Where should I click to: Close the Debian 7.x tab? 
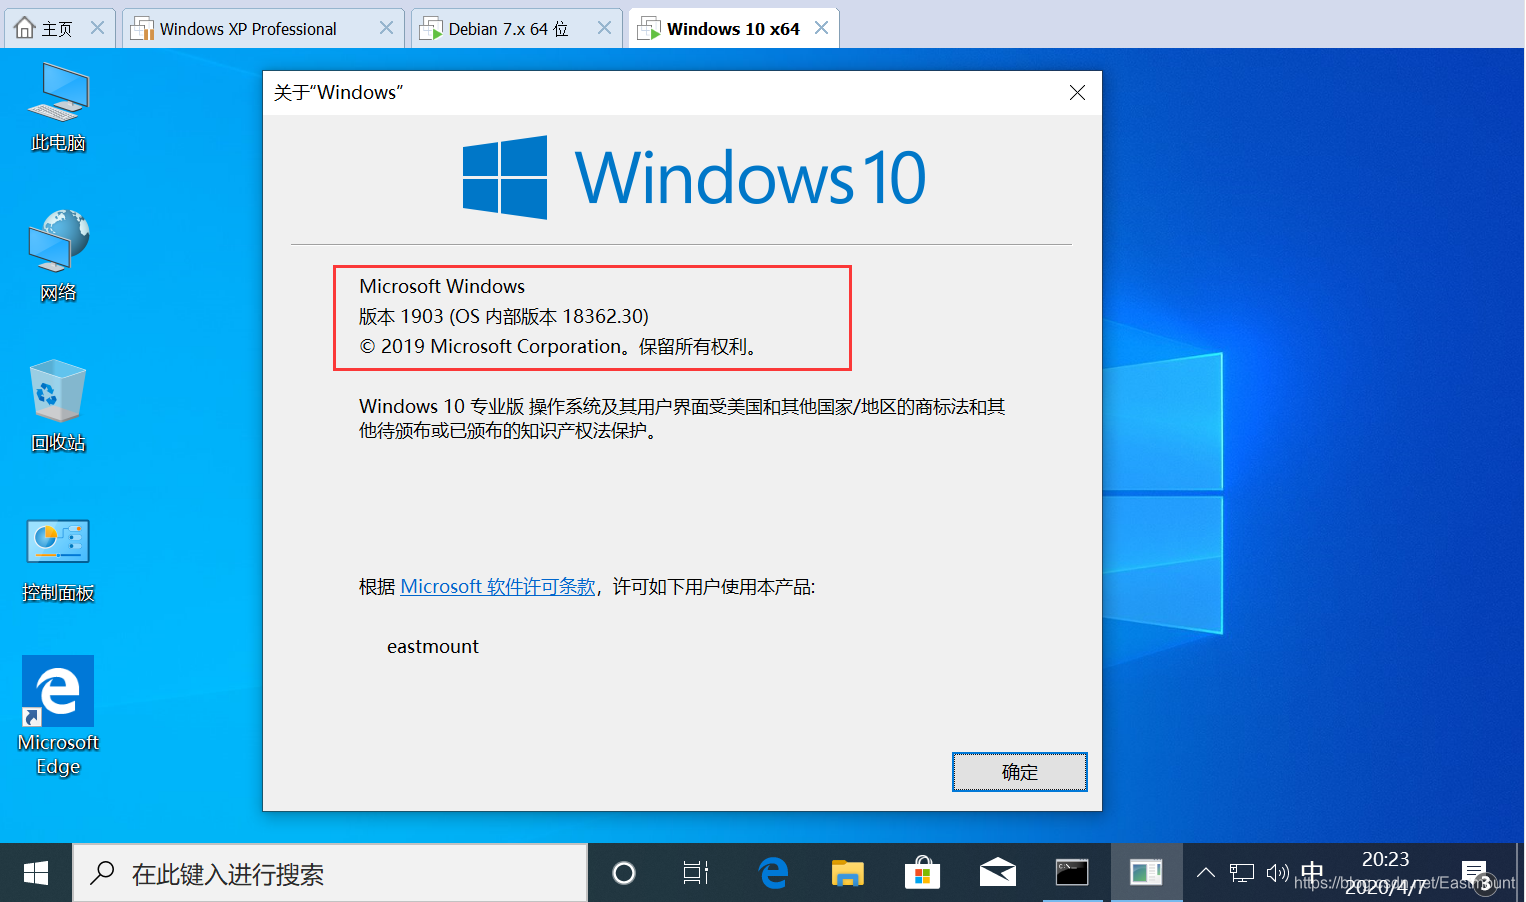click(x=604, y=28)
